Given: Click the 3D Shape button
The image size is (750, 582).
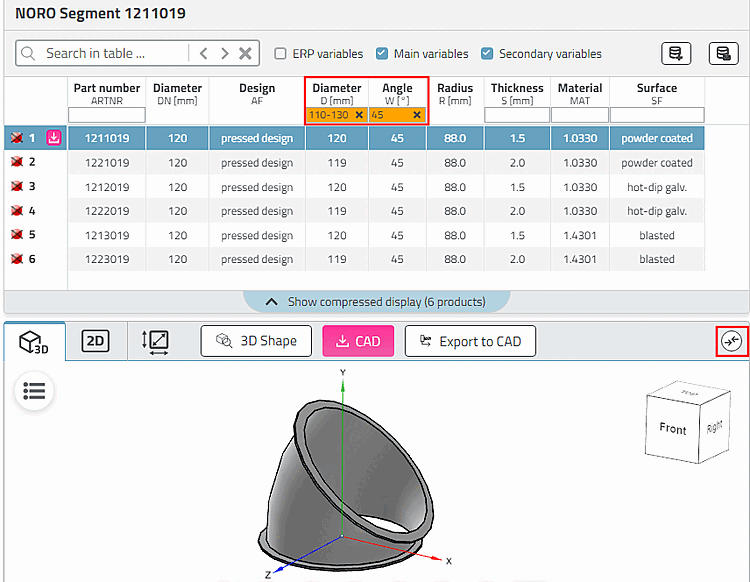Looking at the screenshot, I should tap(256, 341).
